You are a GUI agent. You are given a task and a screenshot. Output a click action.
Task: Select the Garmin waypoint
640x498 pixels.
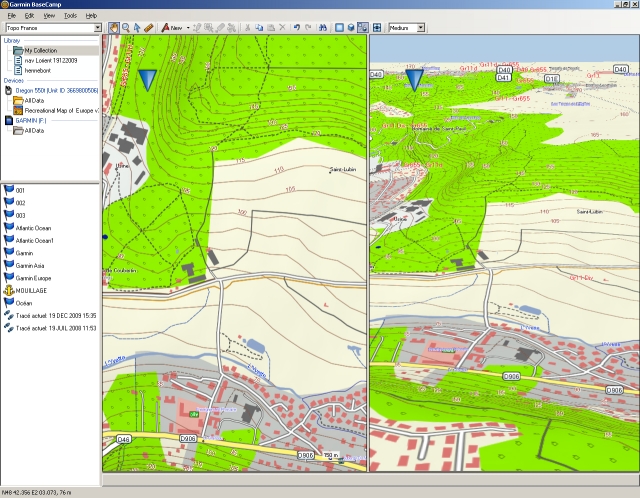(x=24, y=253)
